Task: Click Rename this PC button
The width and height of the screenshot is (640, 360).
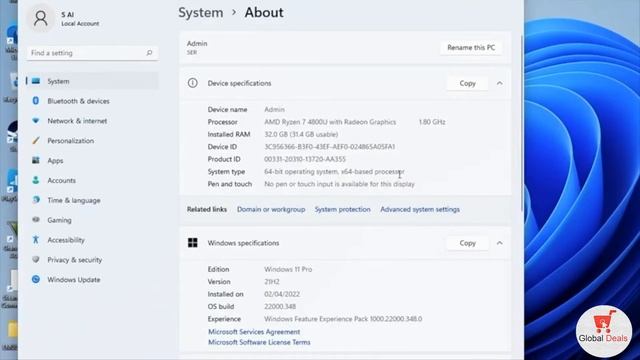Action: 471,47
